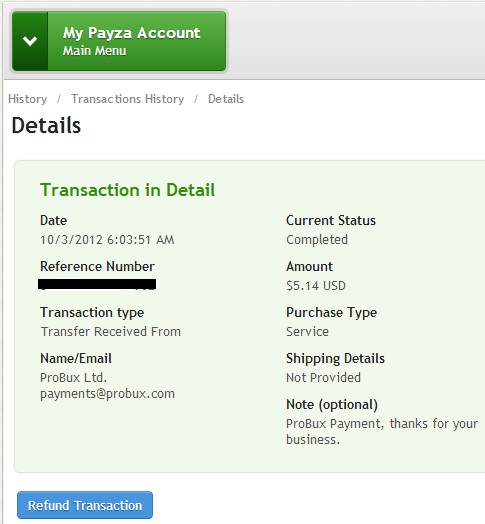The height and width of the screenshot is (524, 485).
Task: Click the Details page heading
Action: (46, 125)
